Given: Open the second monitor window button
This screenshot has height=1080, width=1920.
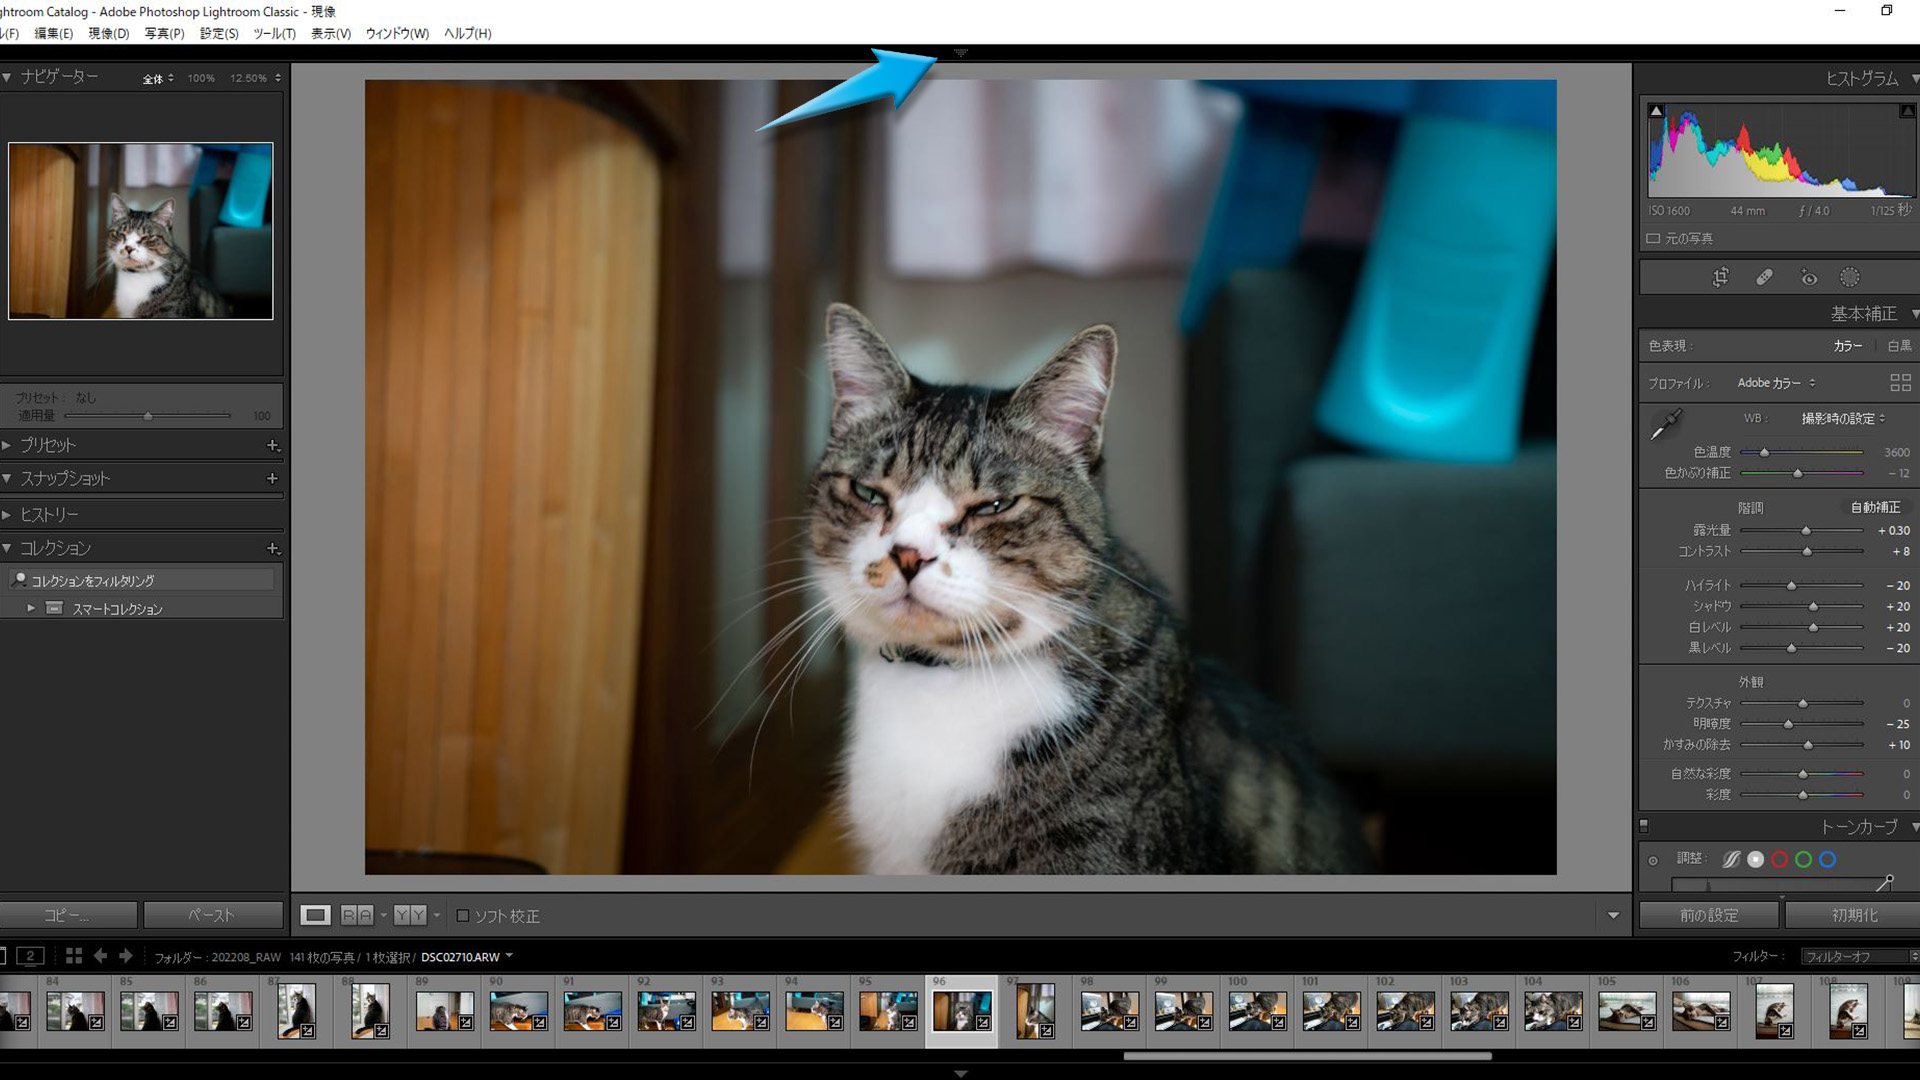Looking at the screenshot, I should point(31,956).
